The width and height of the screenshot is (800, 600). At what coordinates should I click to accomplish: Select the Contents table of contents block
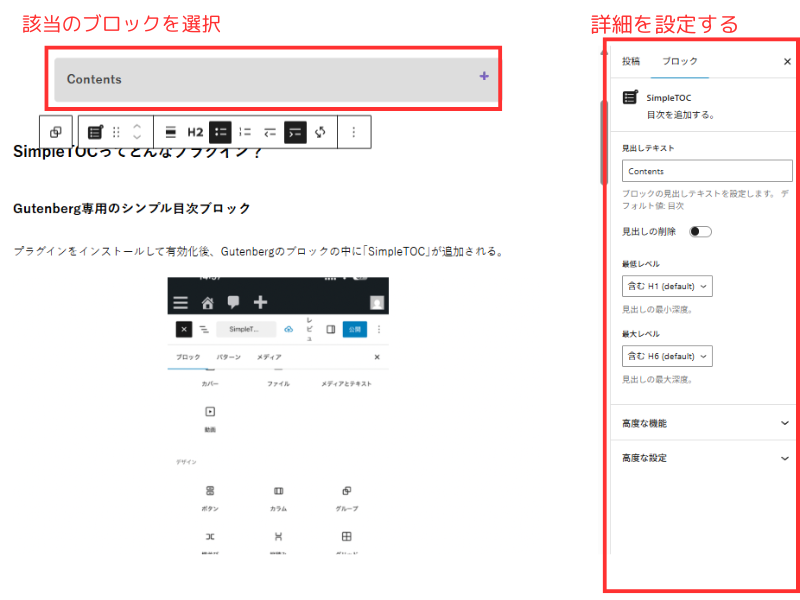pos(276,79)
